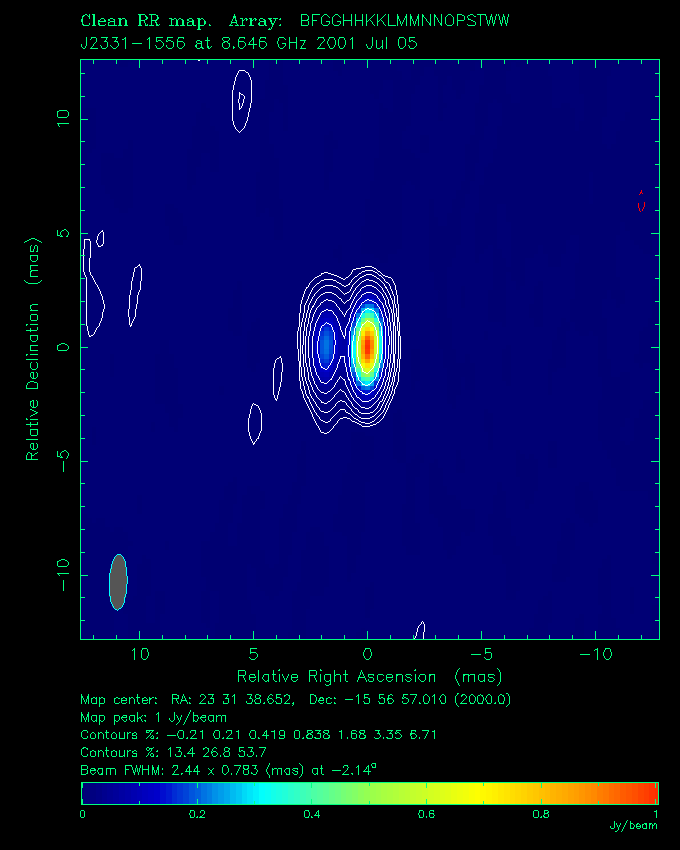Click the '−10' tick label on the declination axis

pos(63,575)
